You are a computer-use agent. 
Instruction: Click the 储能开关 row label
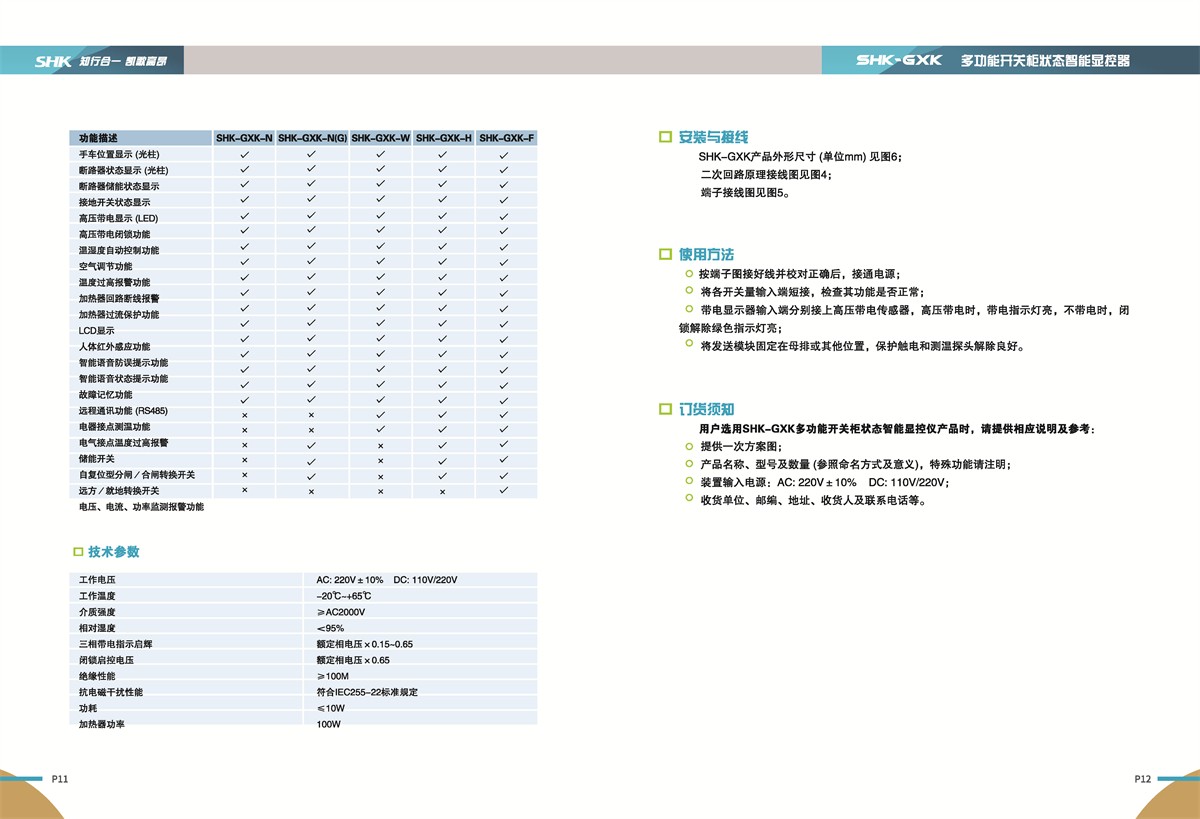(x=96, y=458)
